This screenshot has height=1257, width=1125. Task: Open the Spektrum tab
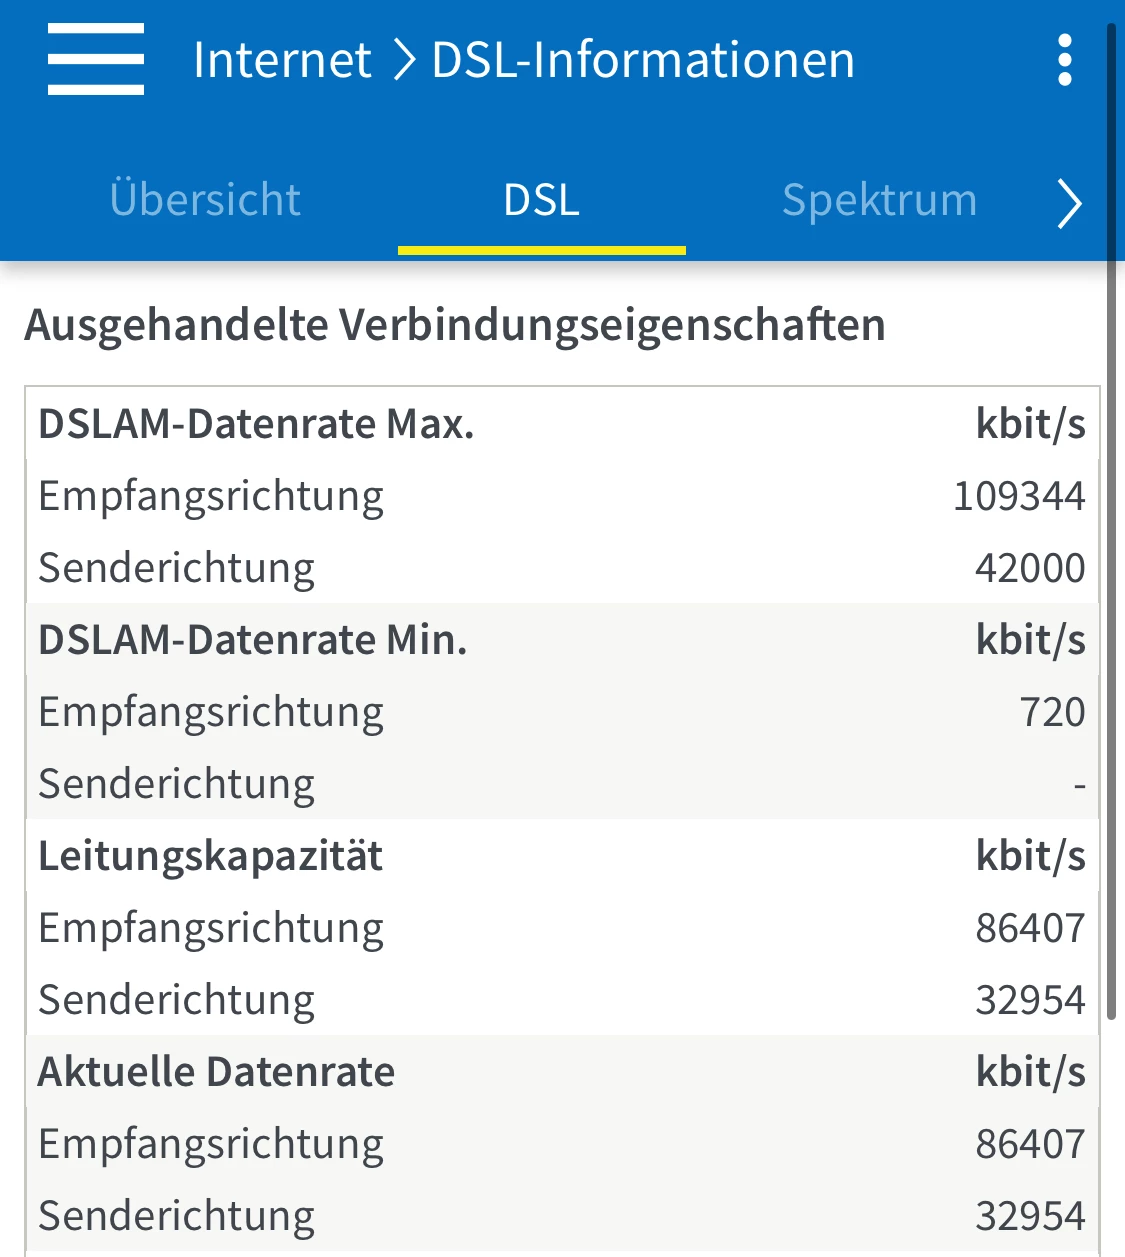click(x=879, y=200)
